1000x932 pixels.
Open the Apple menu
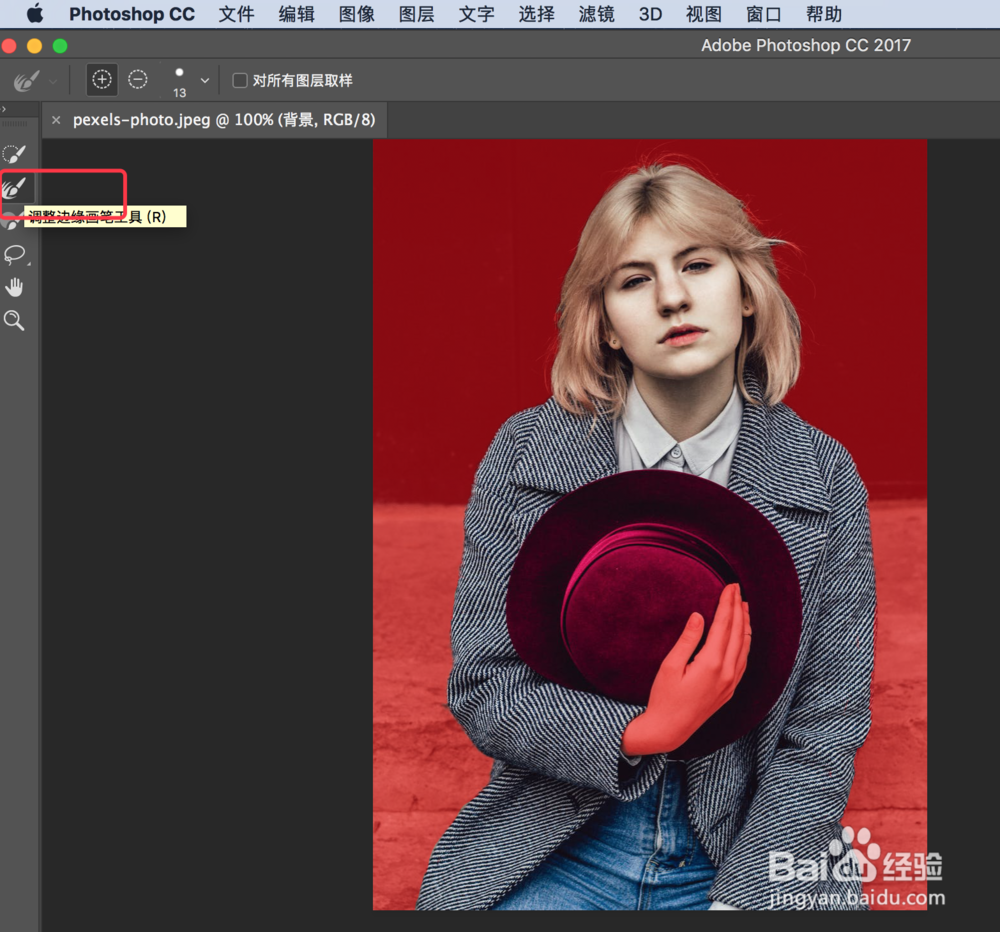pos(35,13)
